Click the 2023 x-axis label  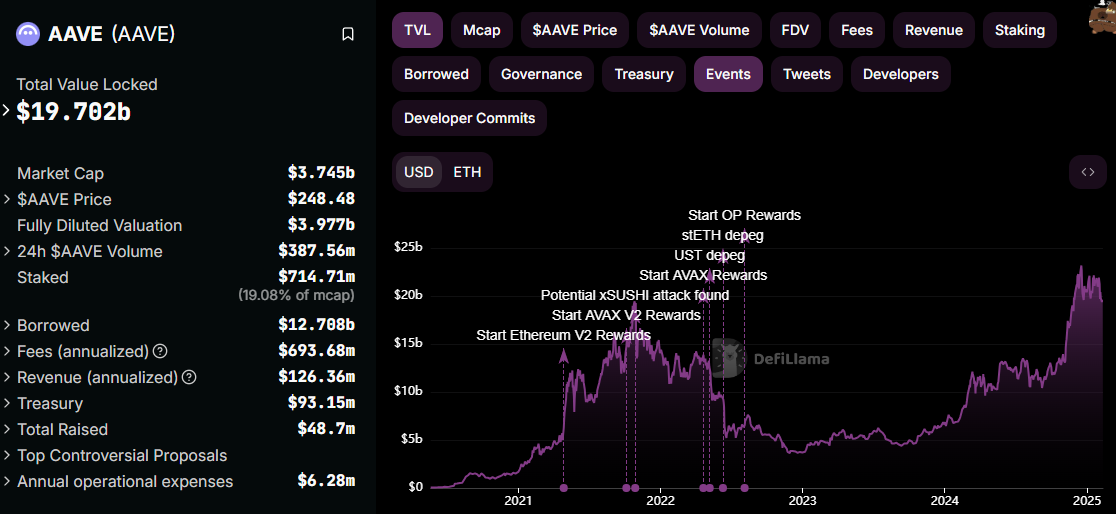pos(802,500)
